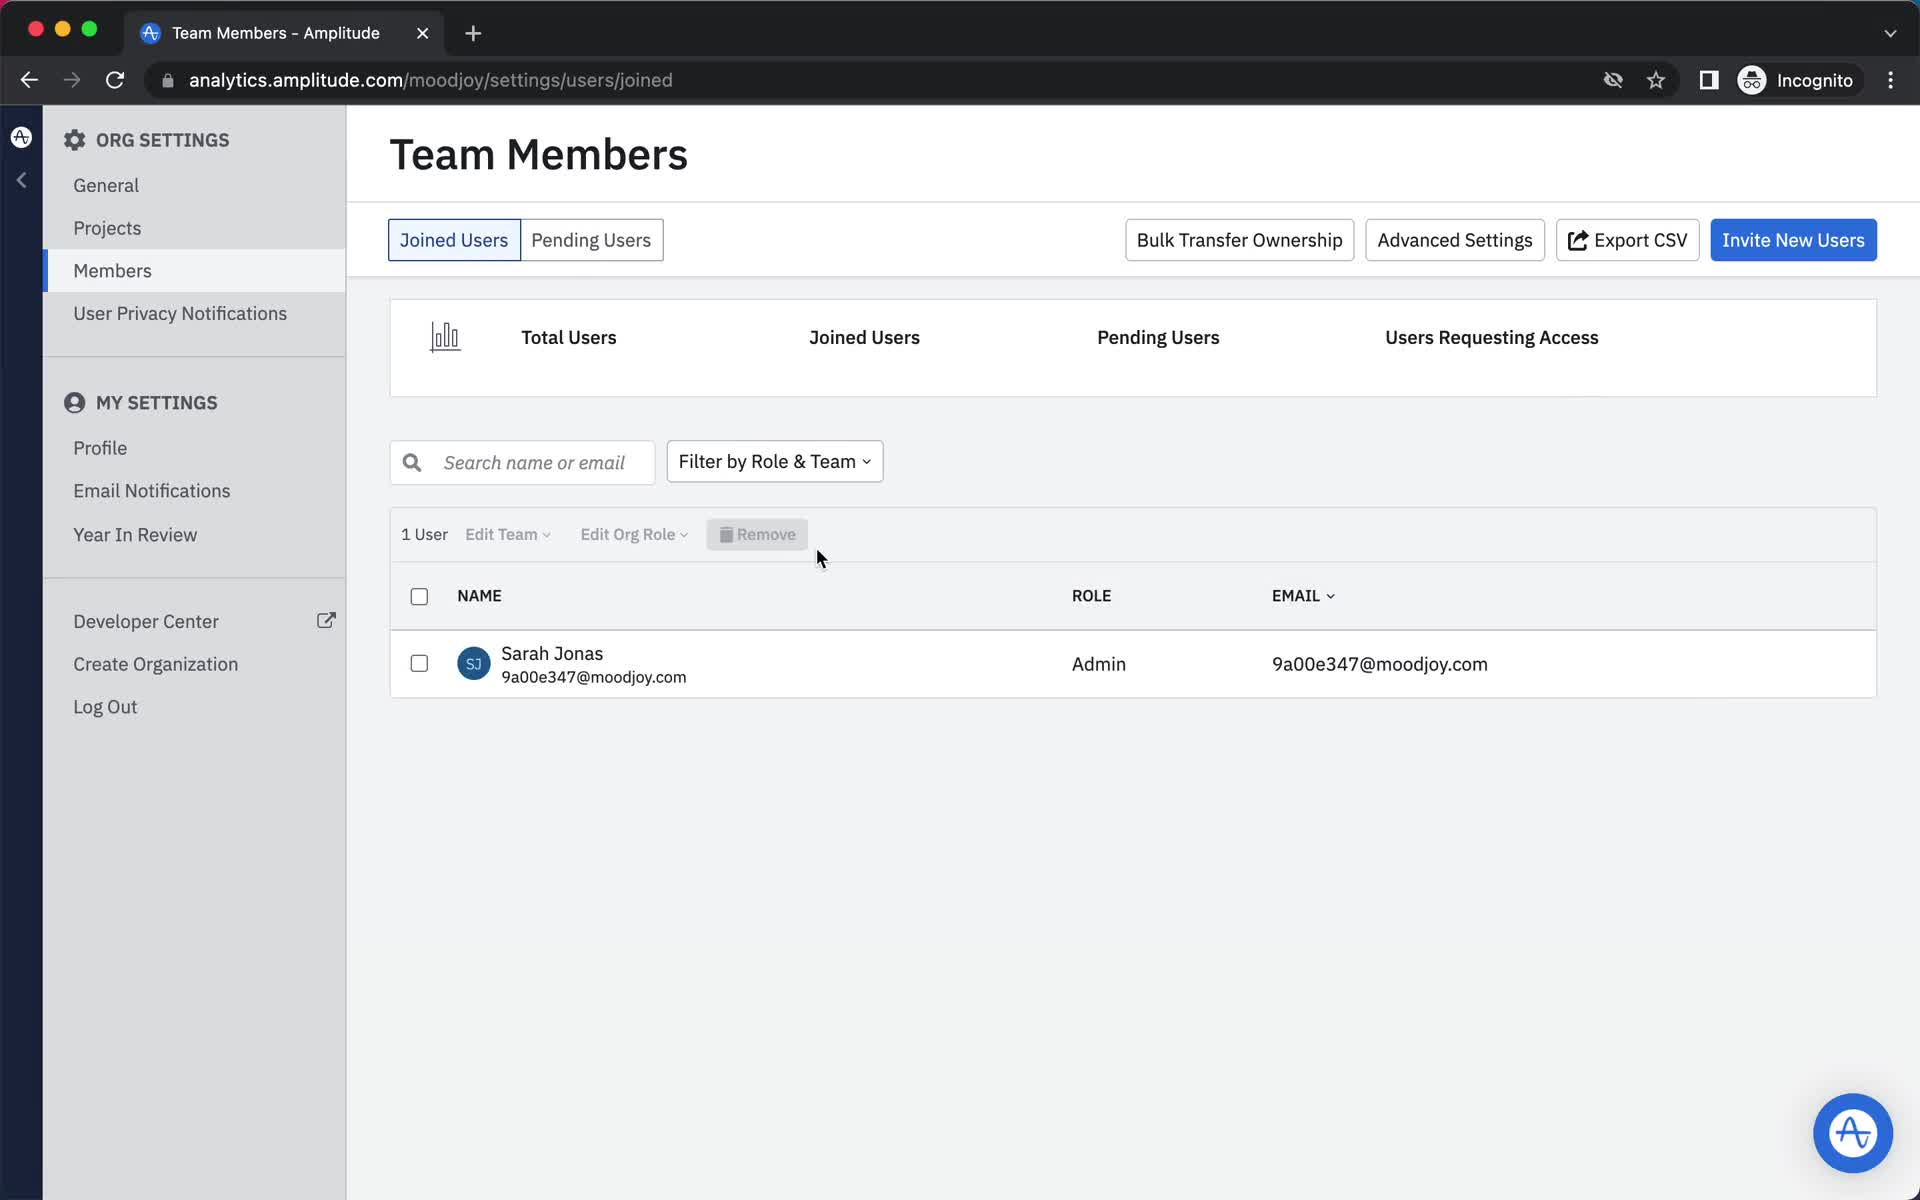This screenshot has width=1920, height=1200.
Task: Open the Developer Center link
Action: click(146, 621)
